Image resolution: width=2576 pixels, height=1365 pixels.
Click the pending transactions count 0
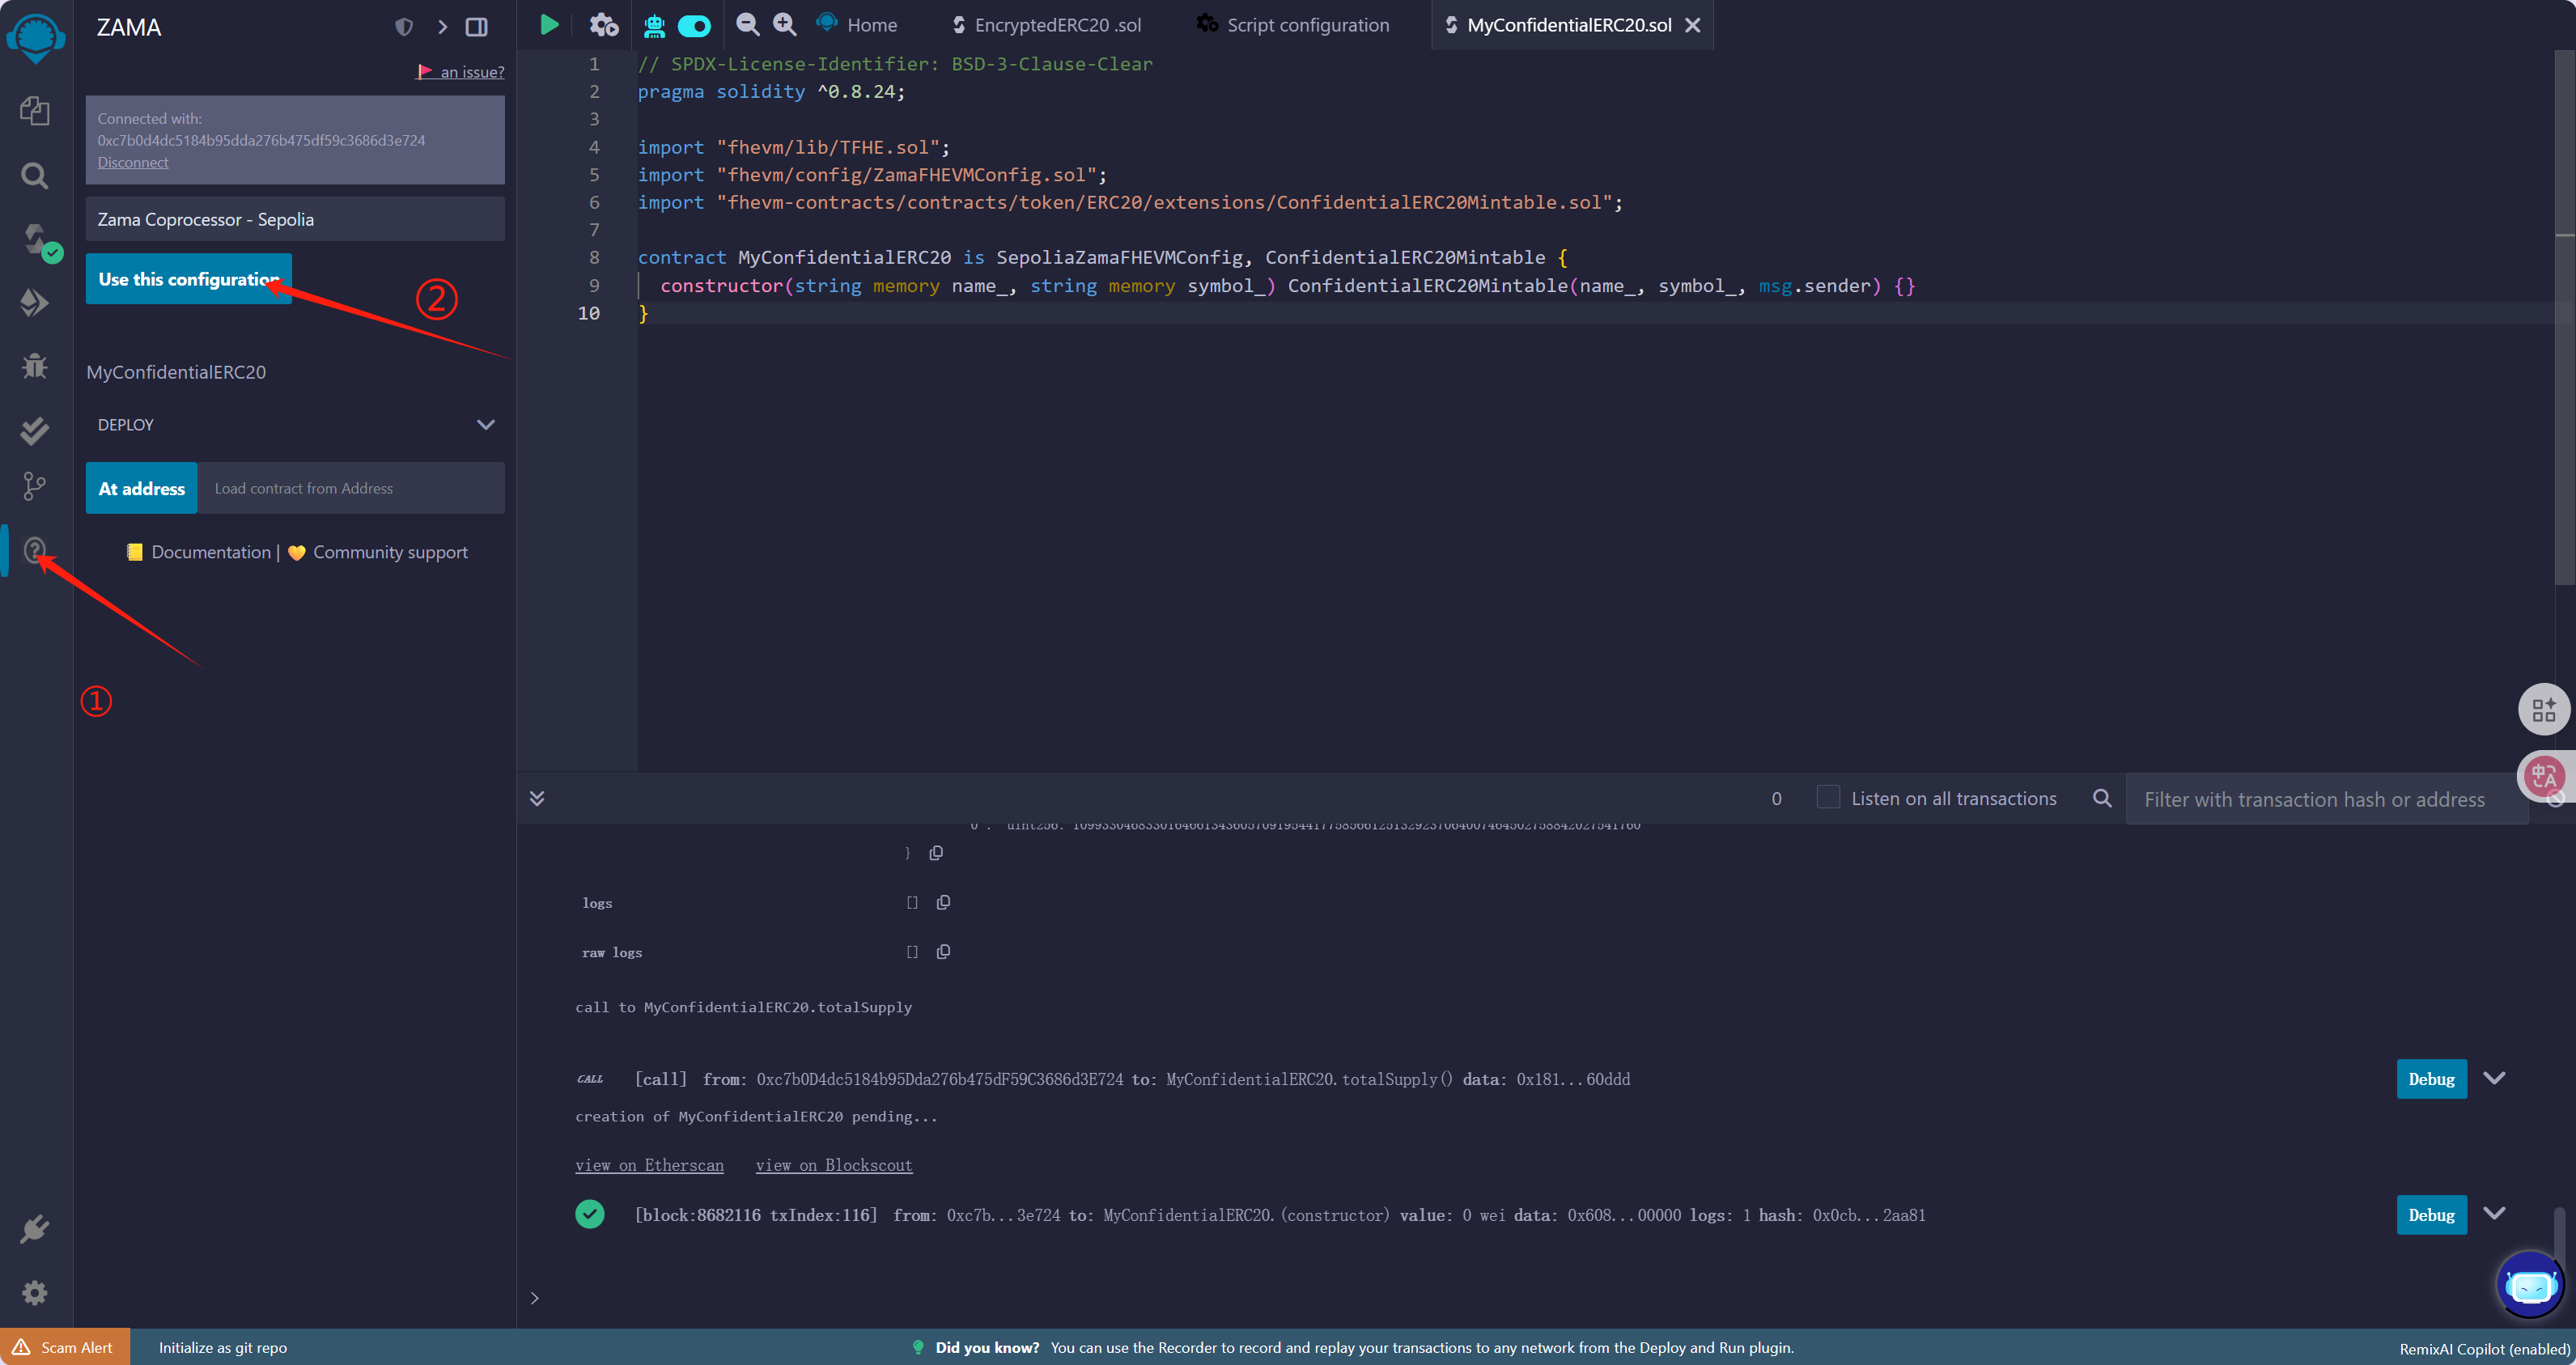pos(1776,798)
